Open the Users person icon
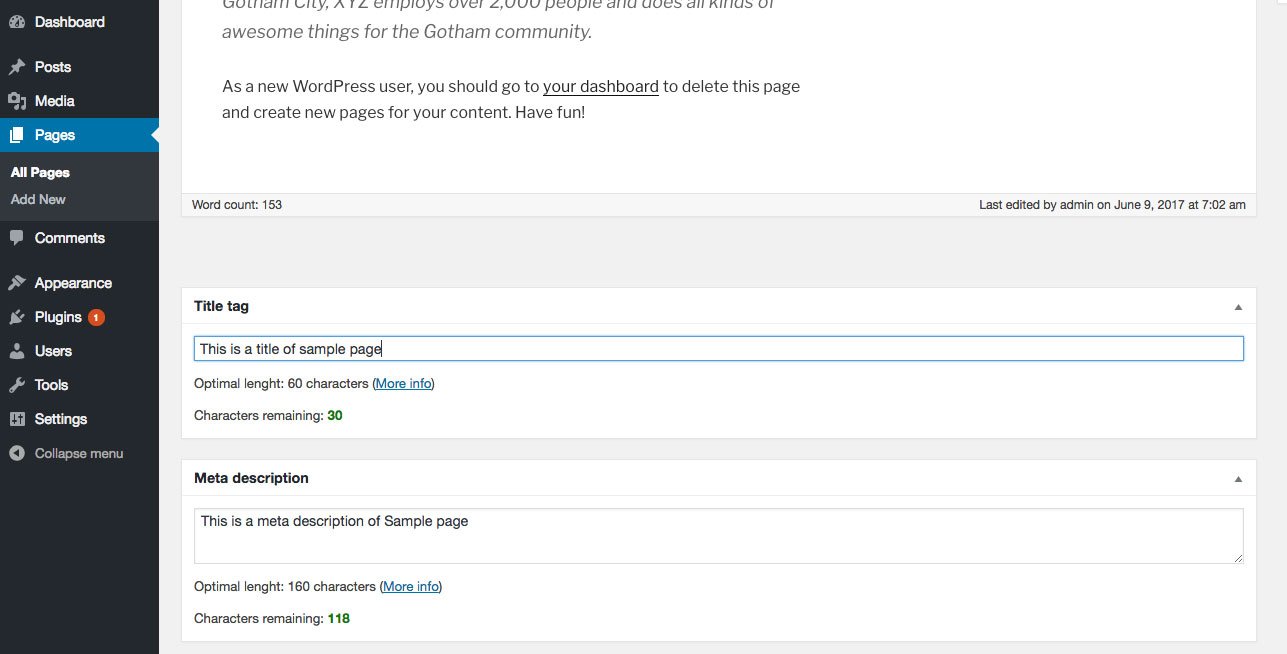The width and height of the screenshot is (1287, 654). (x=16, y=351)
